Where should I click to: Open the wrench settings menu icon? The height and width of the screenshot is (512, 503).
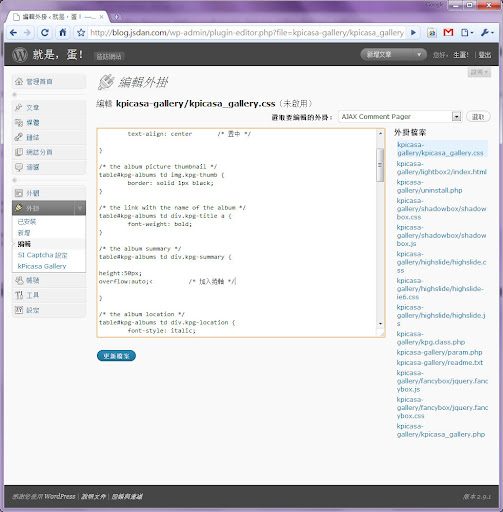click(487, 33)
